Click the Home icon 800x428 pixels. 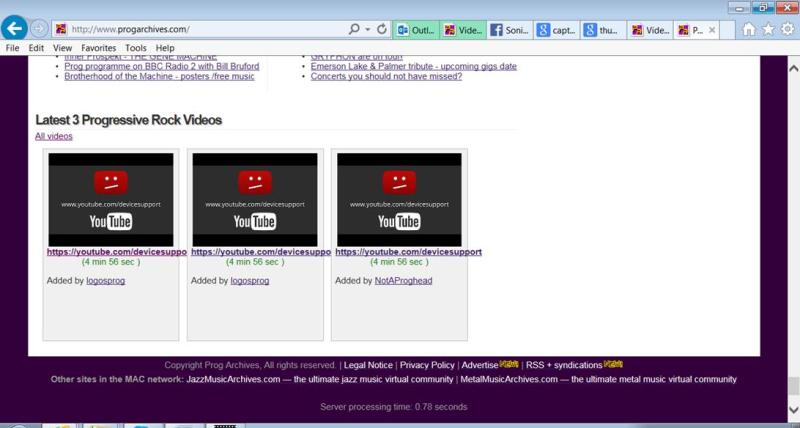pos(748,30)
